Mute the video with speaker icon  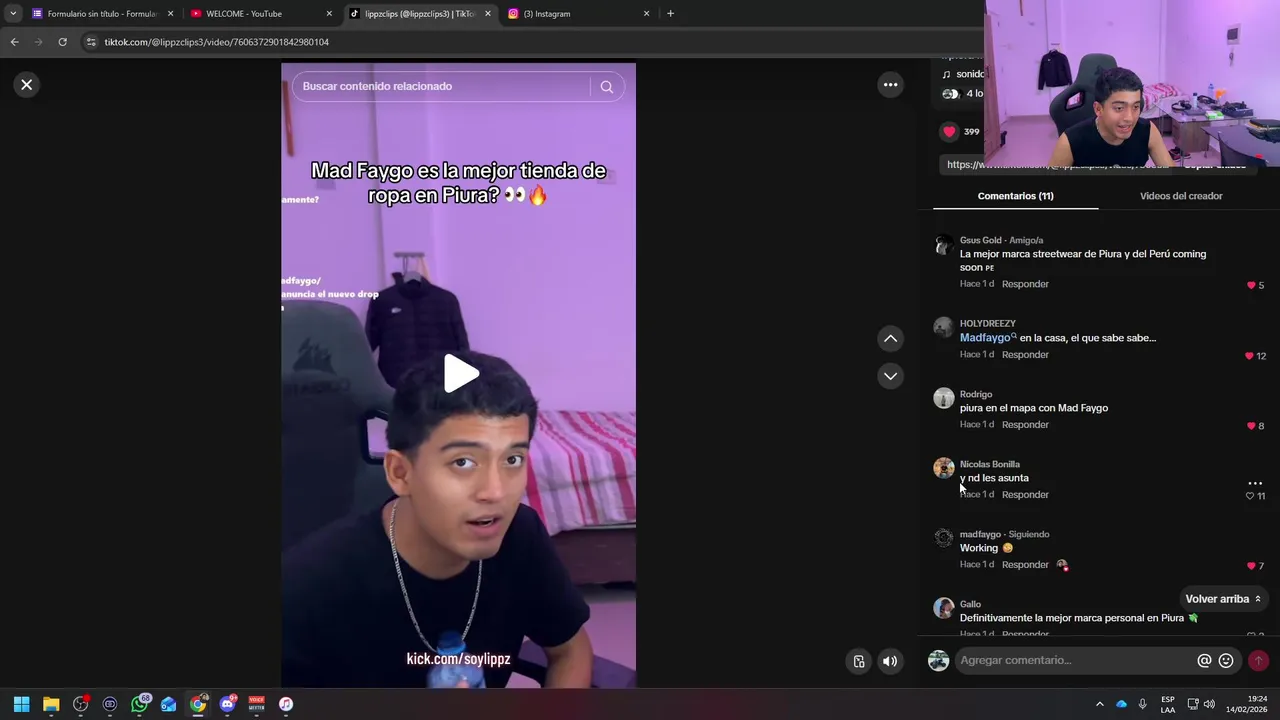(x=889, y=661)
